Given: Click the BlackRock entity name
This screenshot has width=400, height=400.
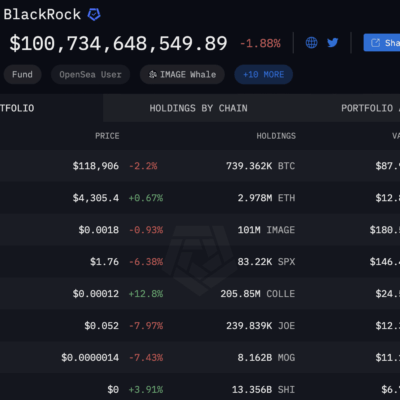Looking at the screenshot, I should tap(42, 14).
